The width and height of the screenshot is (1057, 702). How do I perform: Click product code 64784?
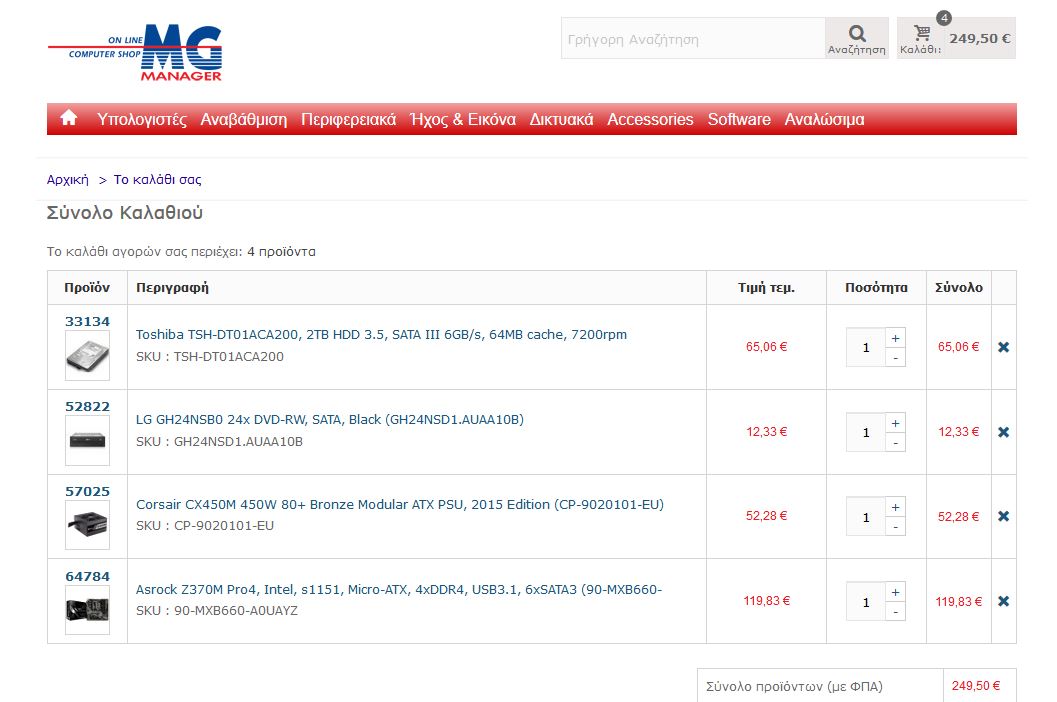pyautogui.click(x=87, y=577)
